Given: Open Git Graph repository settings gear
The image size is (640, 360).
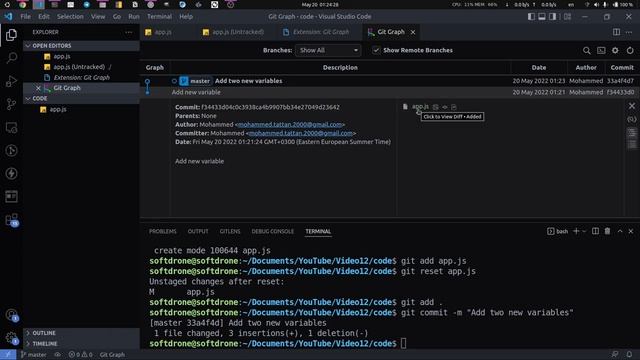Looking at the screenshot, I should tap(615, 51).
